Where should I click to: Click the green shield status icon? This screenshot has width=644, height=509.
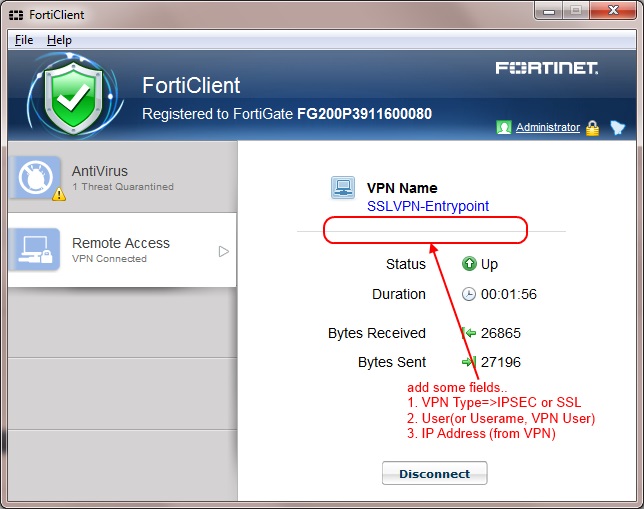click(61, 98)
